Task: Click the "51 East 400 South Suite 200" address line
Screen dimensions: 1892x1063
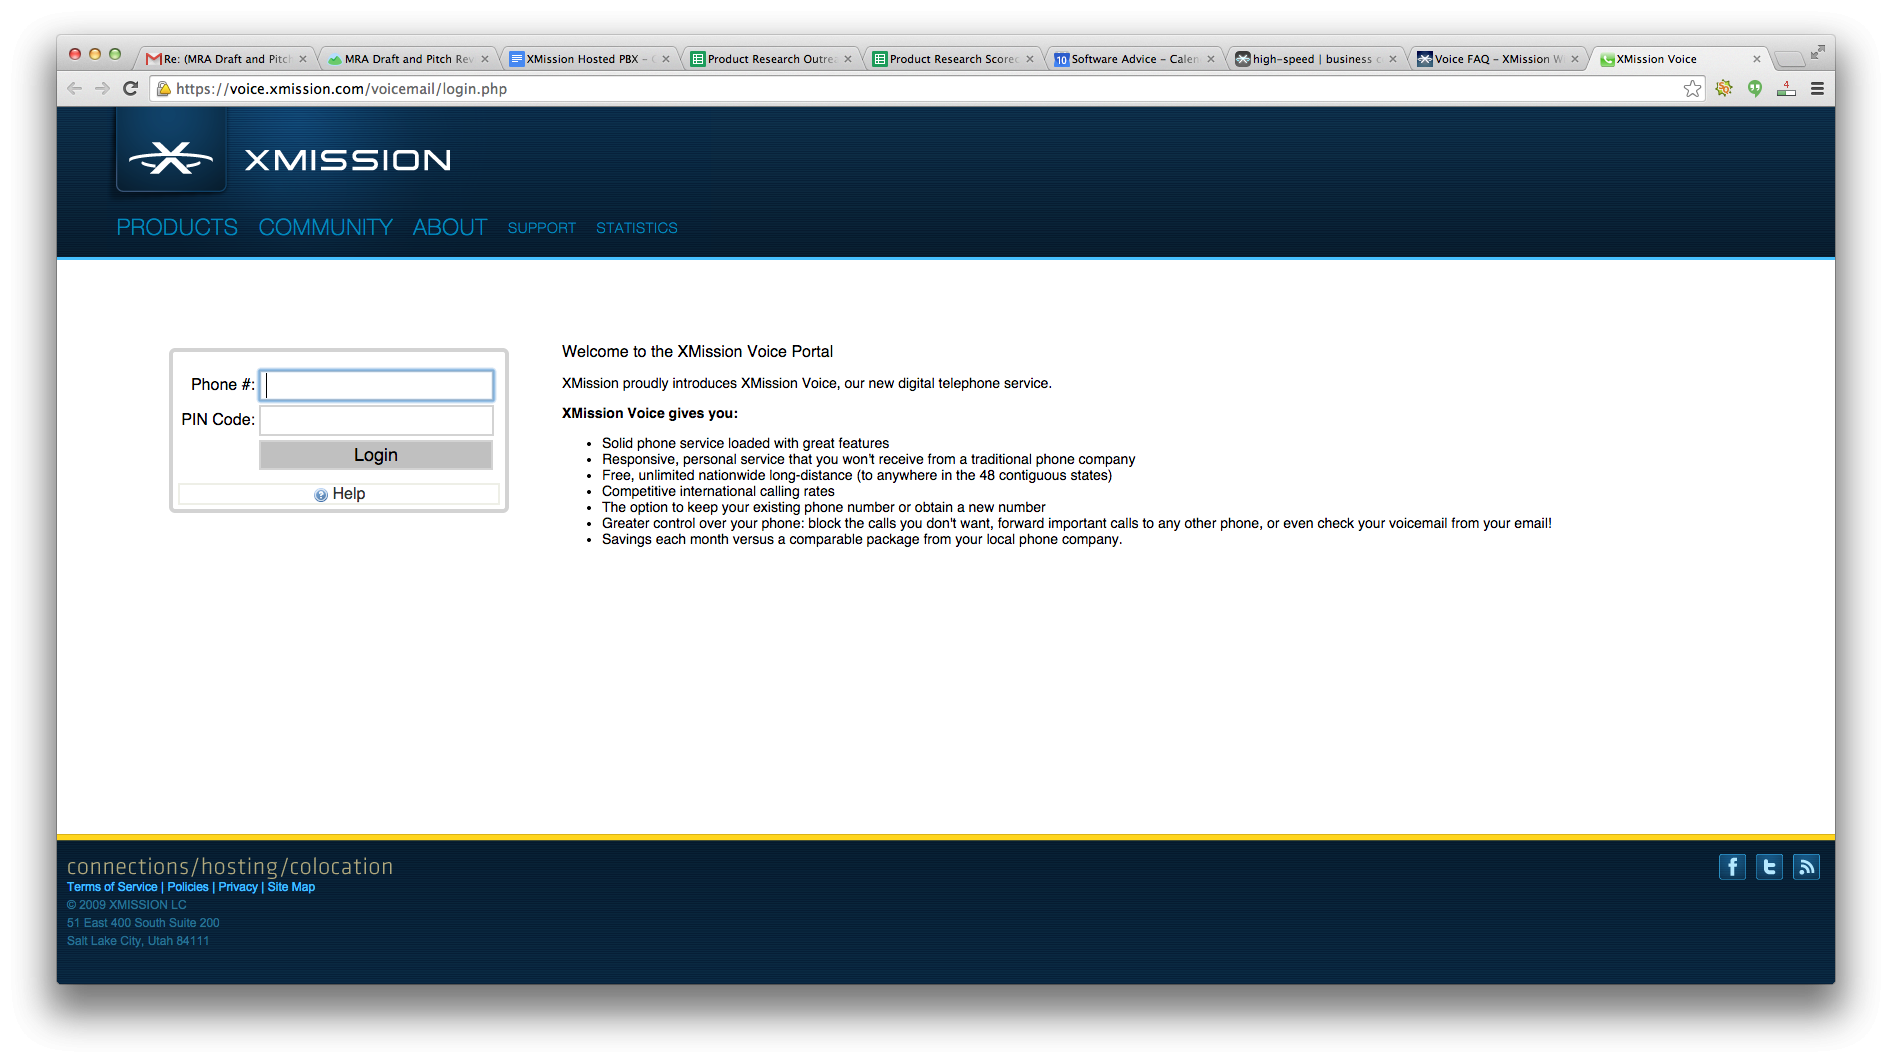Action: coord(143,923)
